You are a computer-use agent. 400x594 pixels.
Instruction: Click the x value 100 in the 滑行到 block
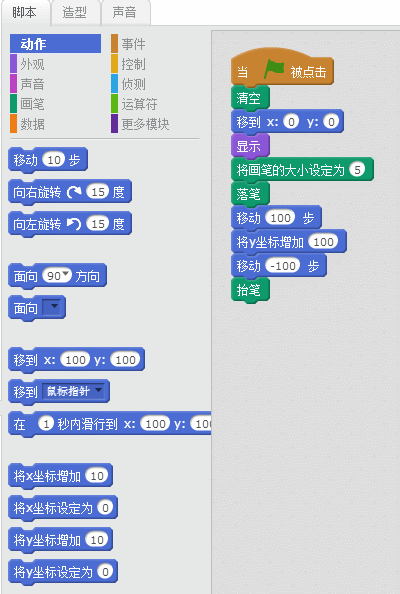[x=155, y=424]
